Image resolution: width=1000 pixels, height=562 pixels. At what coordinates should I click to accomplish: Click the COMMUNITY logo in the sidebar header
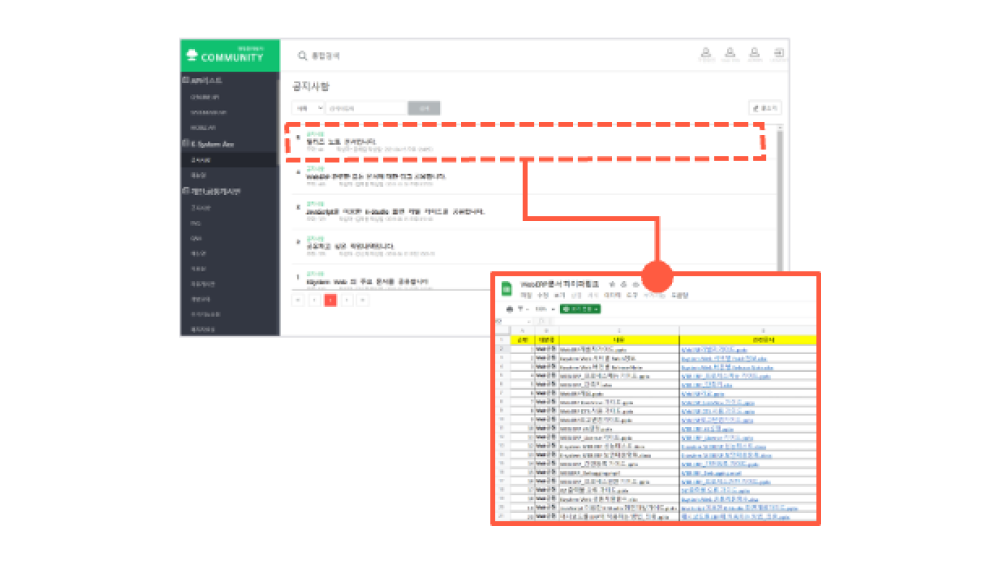(x=225, y=55)
